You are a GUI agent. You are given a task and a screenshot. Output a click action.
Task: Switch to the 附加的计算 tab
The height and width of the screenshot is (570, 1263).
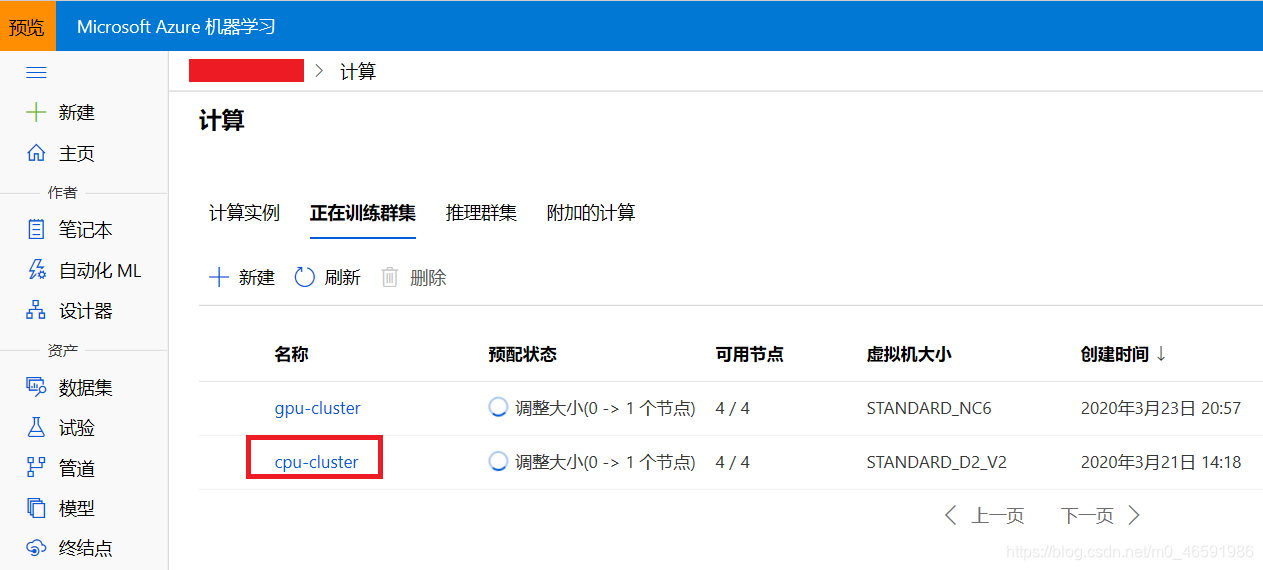[591, 213]
